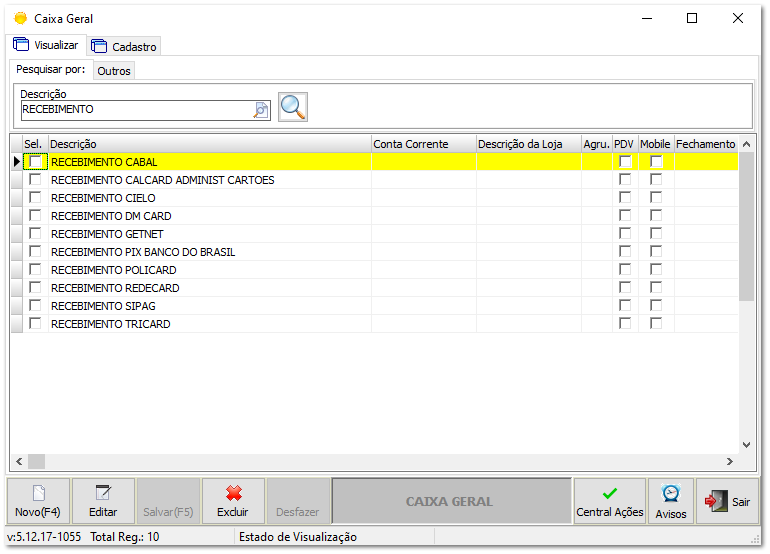Select row RECEBIMENTO TRICARD
The width and height of the screenshot is (770, 554).
374,324
